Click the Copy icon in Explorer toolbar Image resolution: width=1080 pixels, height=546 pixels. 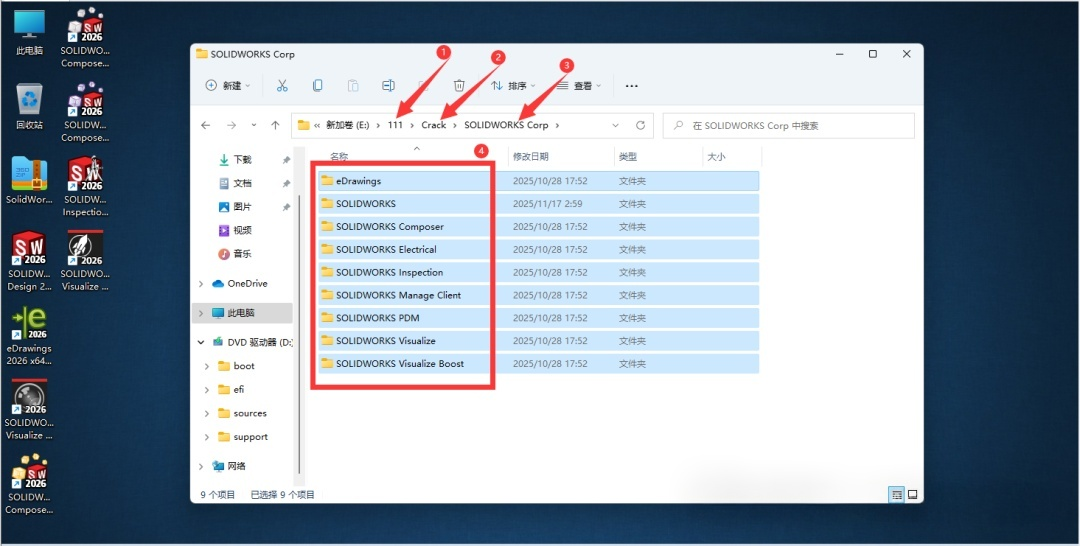click(x=318, y=85)
